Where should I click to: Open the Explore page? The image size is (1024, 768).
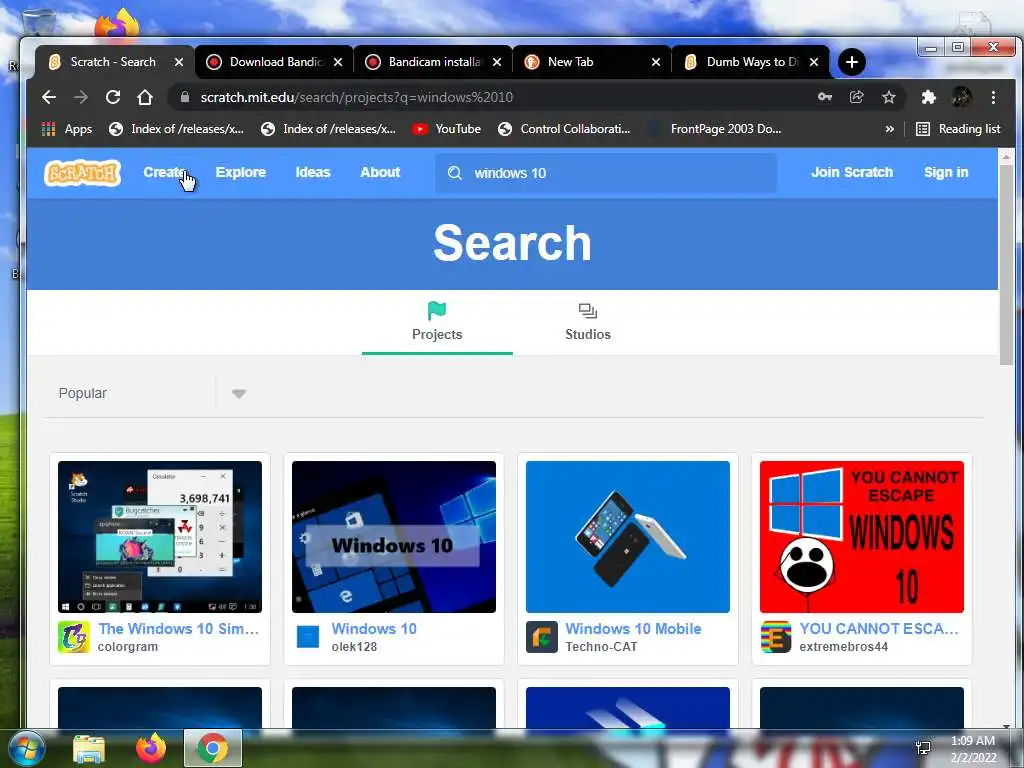tap(241, 172)
